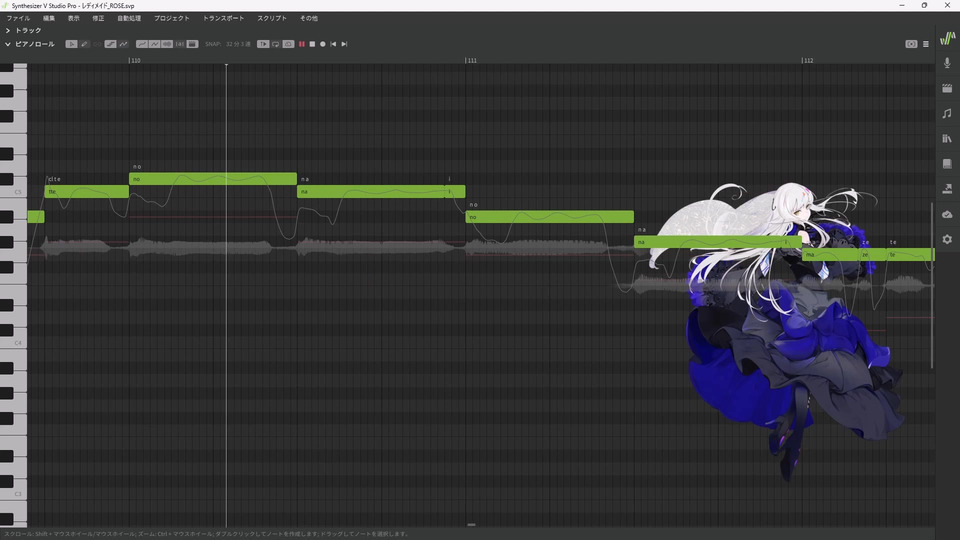This screenshot has height=540, width=960.
Task: Click the Synthesizer V logo in sidebar
Action: (x=947, y=38)
